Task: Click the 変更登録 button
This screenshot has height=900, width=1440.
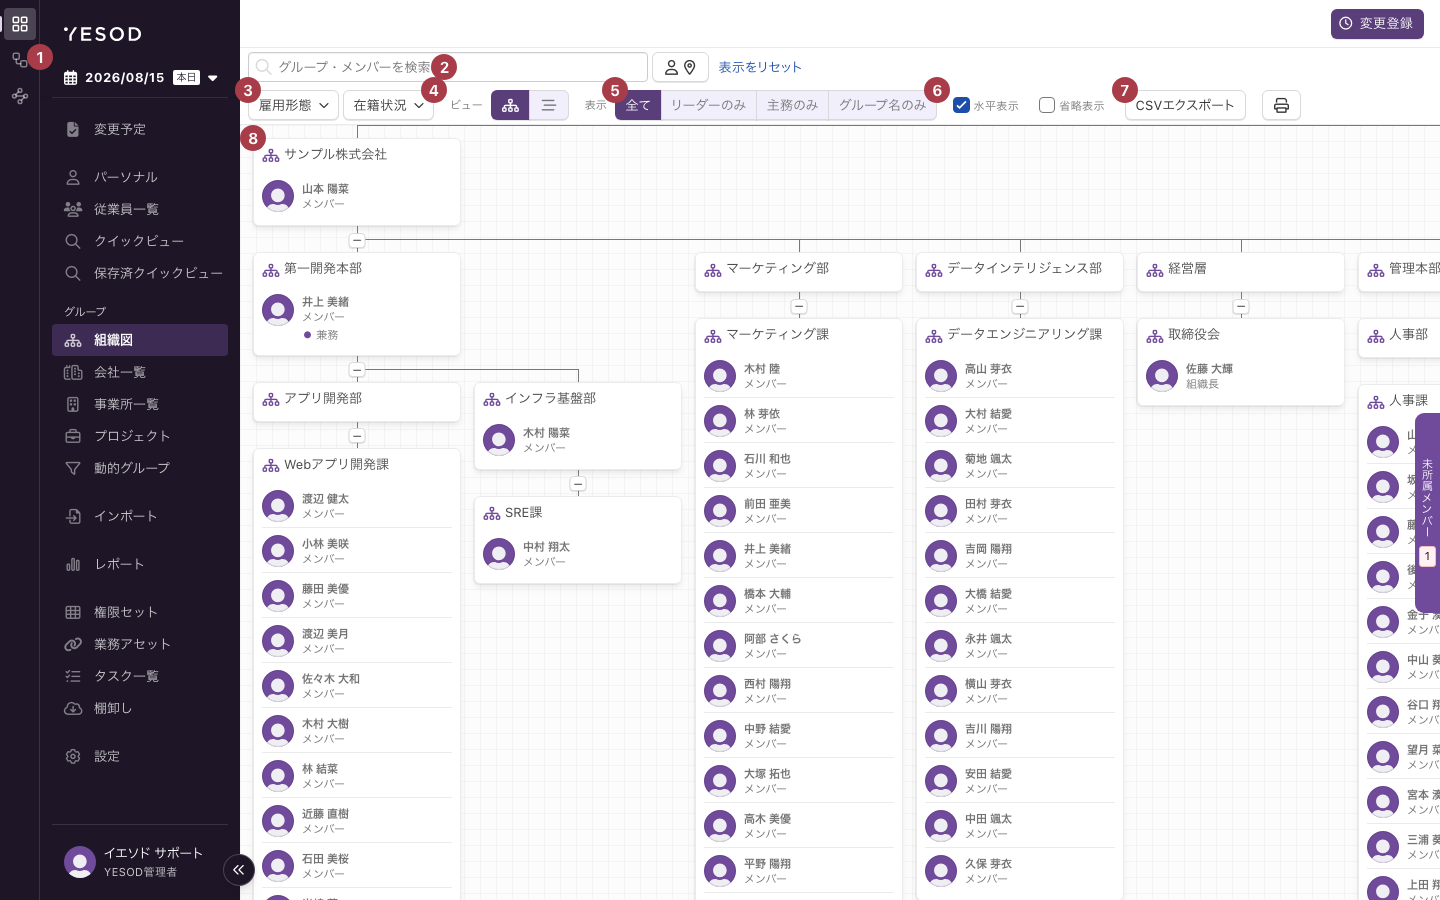Action: tap(1377, 24)
